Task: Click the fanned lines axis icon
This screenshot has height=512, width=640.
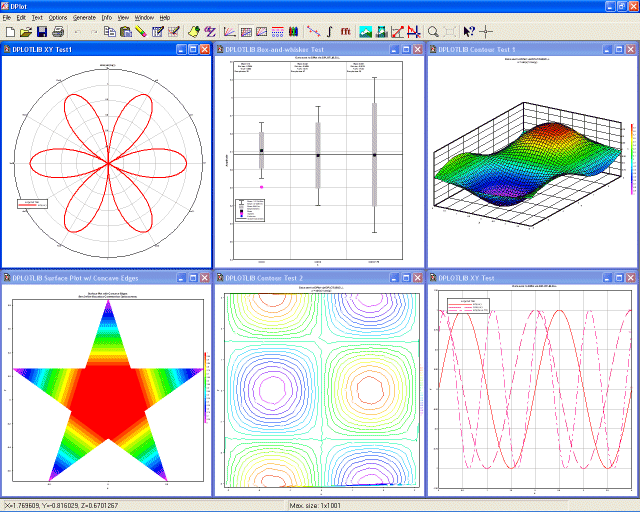Action: [229, 32]
